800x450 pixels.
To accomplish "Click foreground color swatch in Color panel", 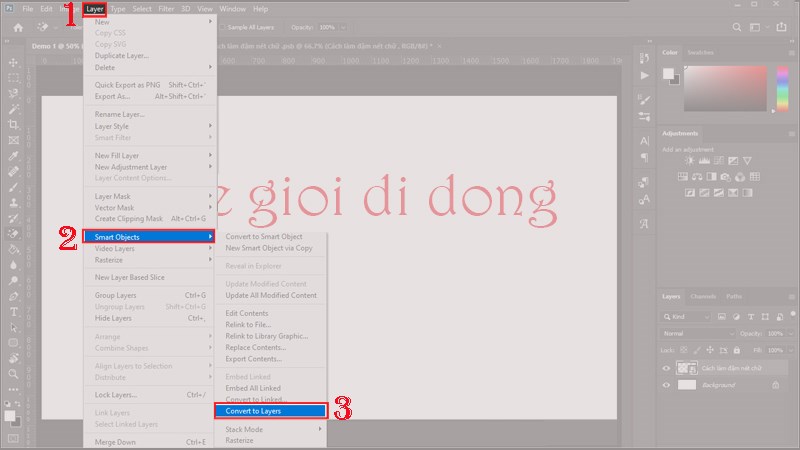I will [668, 74].
